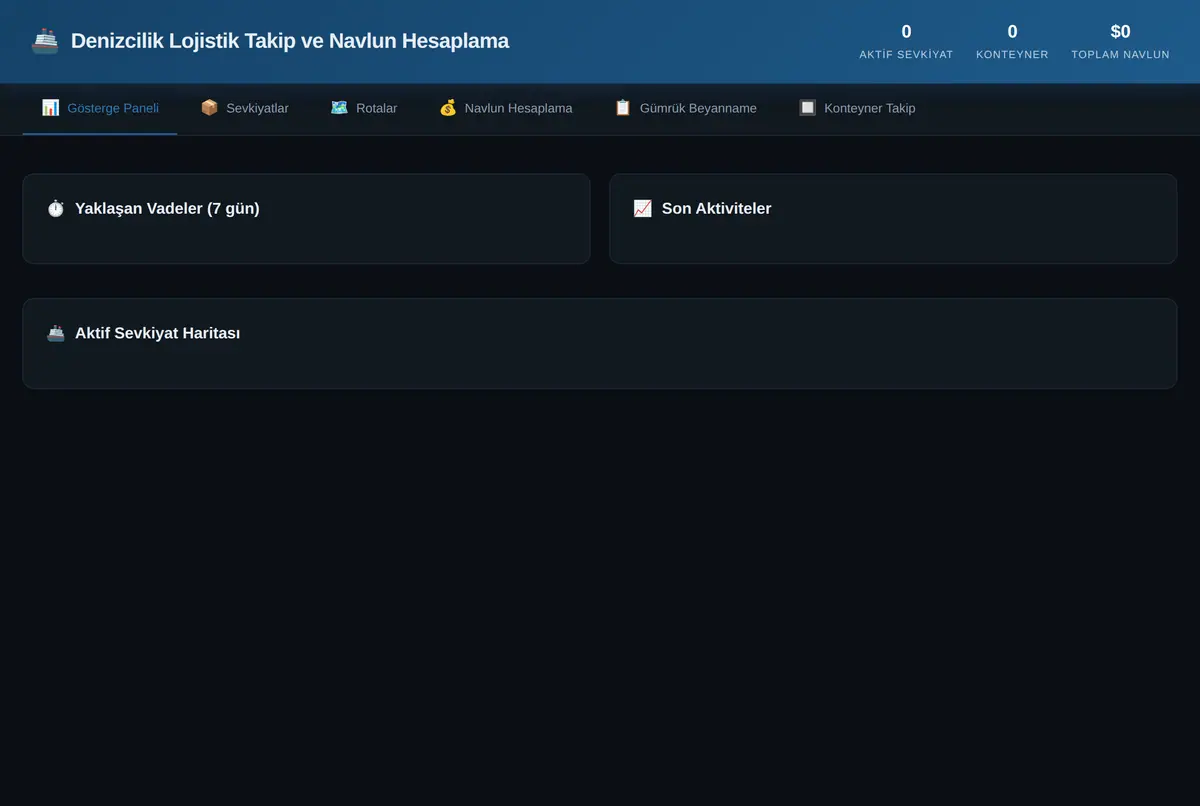Image resolution: width=1200 pixels, height=806 pixels.
Task: Click the Son Aktiviteler heading
Action: 716,209
